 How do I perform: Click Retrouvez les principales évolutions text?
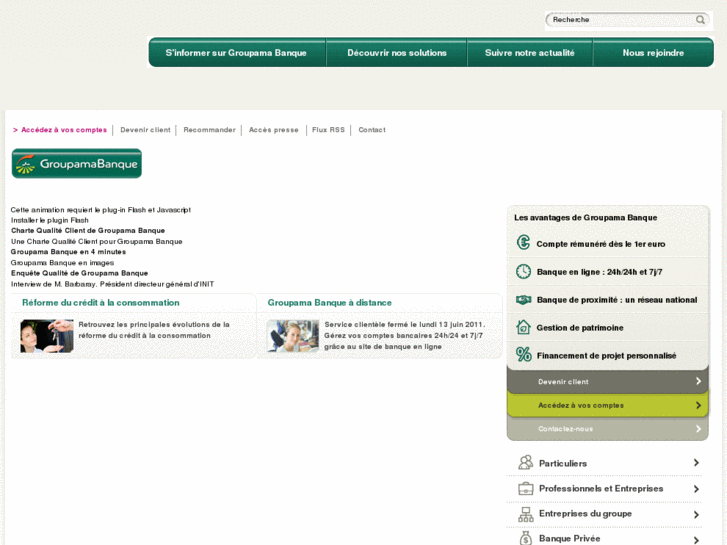[x=154, y=330]
